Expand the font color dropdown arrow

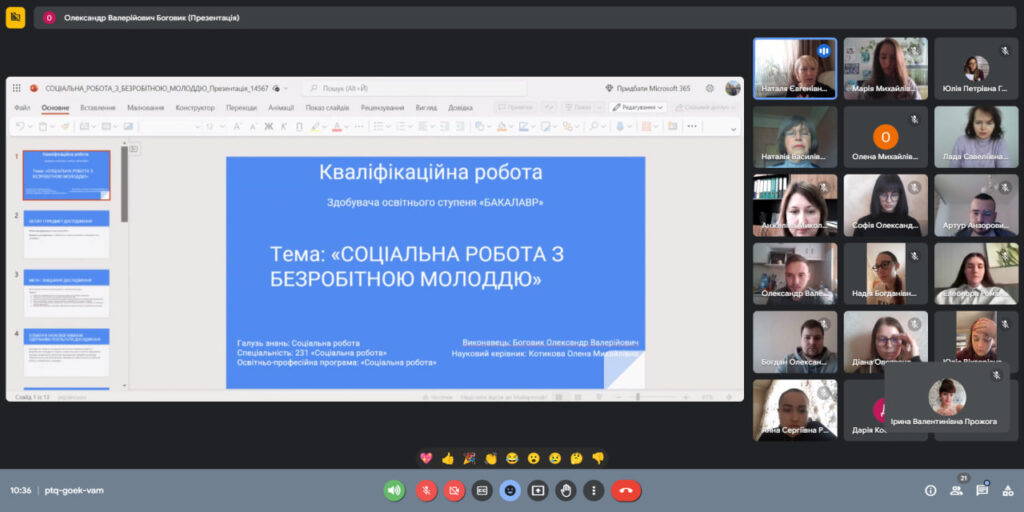pos(346,127)
